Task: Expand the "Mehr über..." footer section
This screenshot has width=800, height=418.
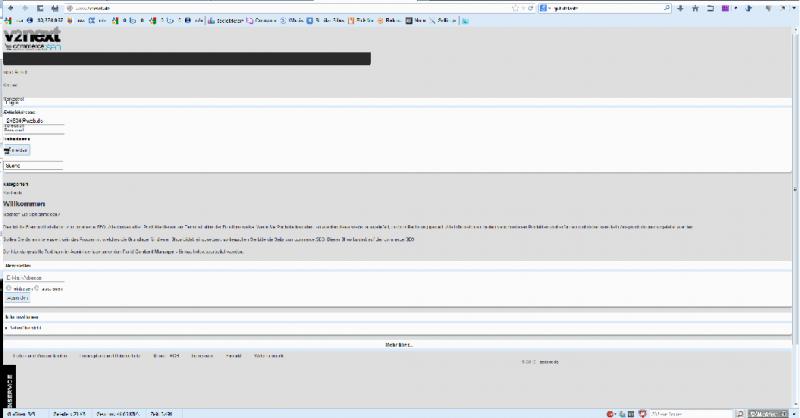Action: click(x=399, y=344)
